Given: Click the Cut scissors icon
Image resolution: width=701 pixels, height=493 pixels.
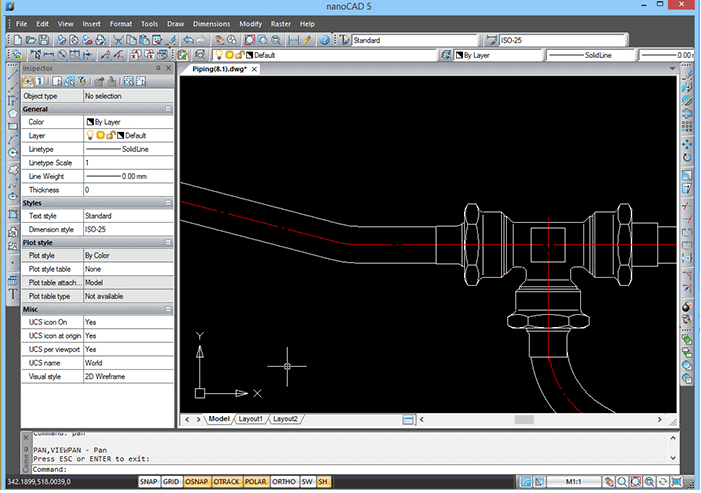Looking at the screenshot, I should pyautogui.click(x=119, y=40).
